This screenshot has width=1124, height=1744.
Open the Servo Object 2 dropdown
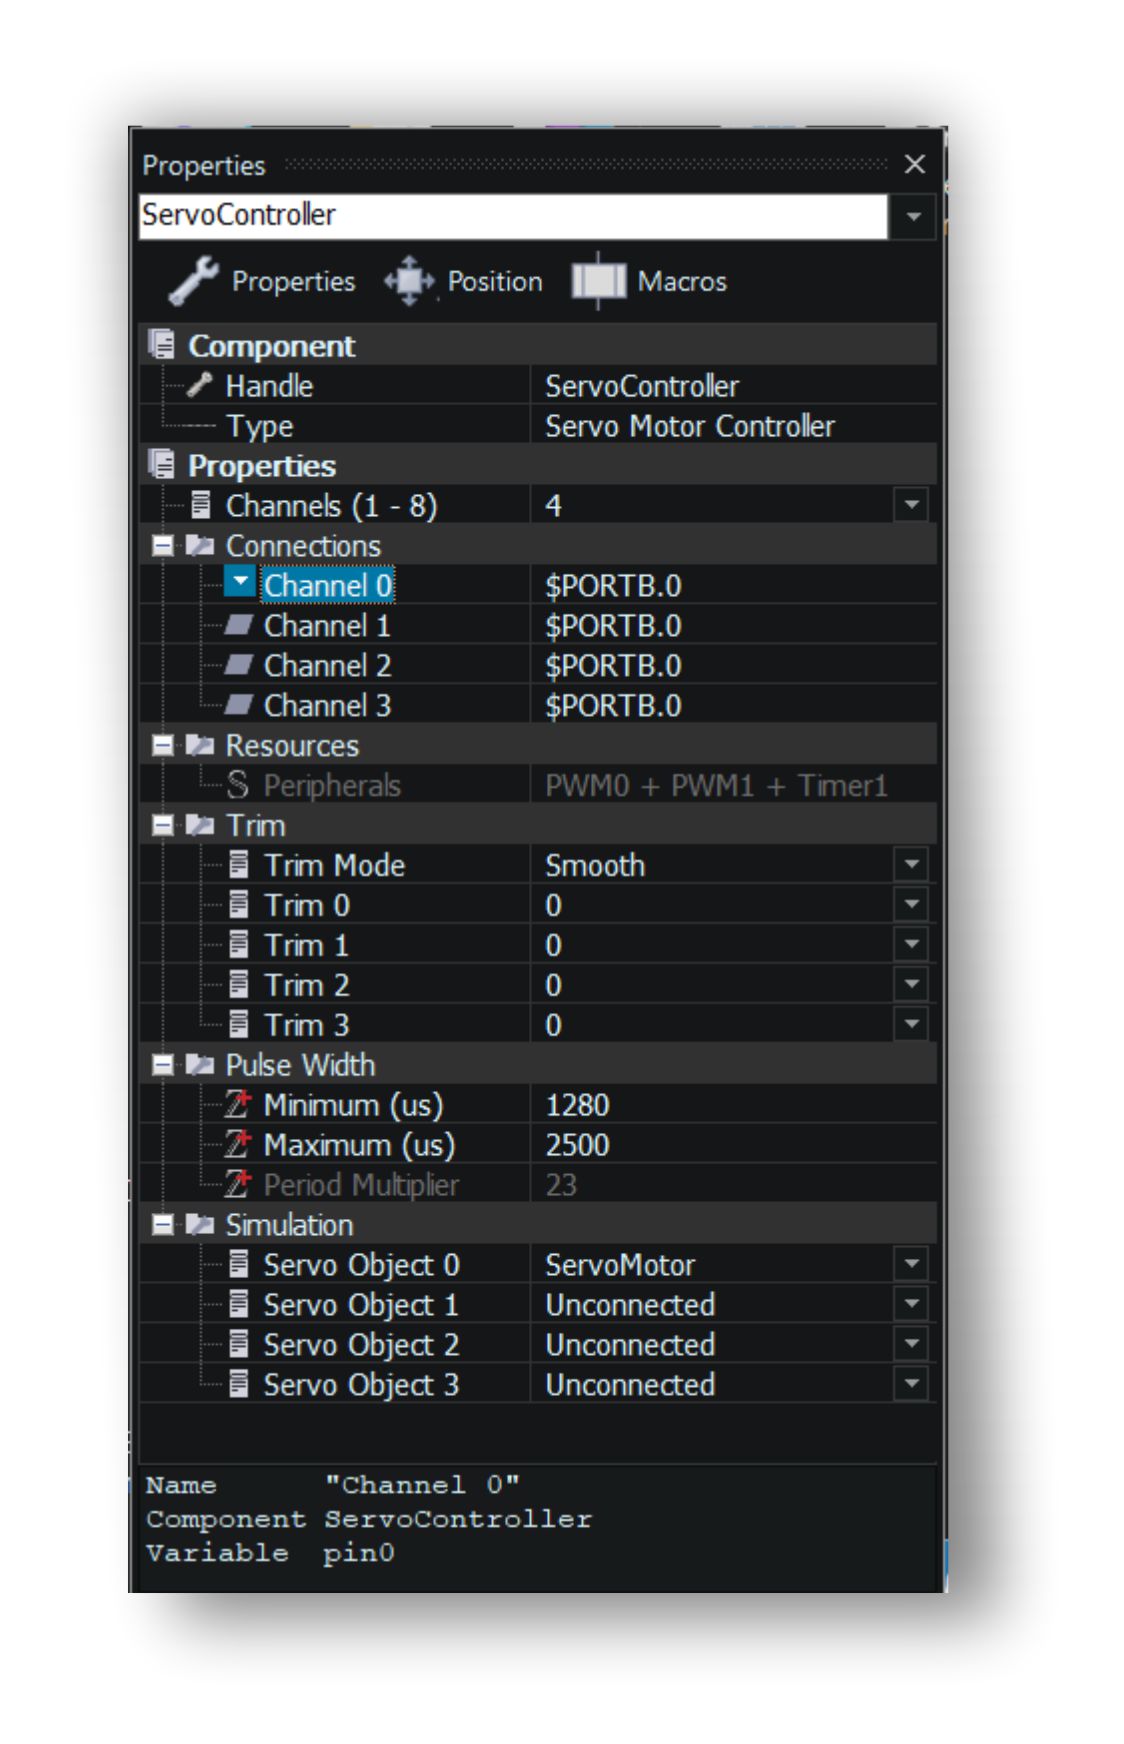click(x=911, y=1344)
